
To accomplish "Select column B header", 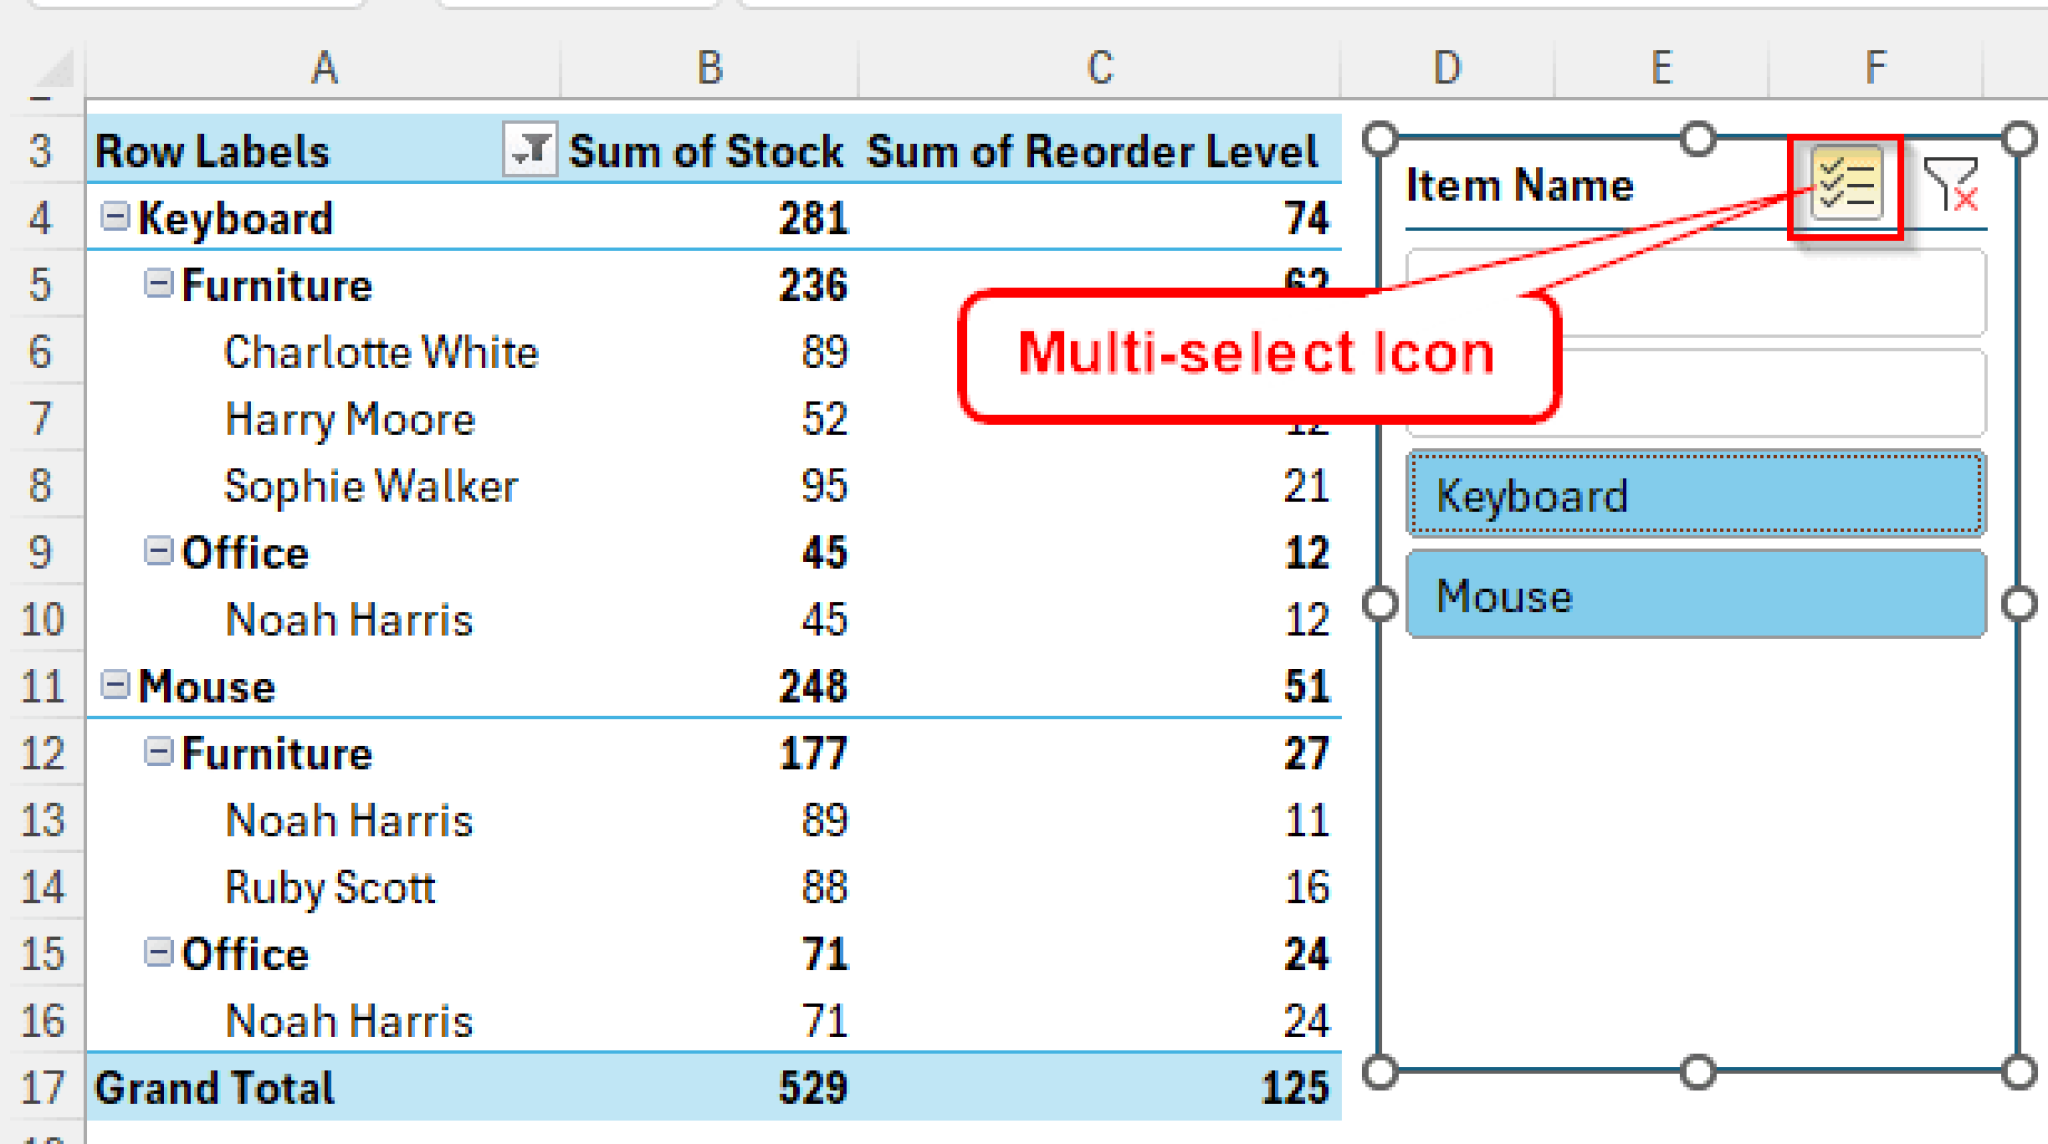I will 709,66.
